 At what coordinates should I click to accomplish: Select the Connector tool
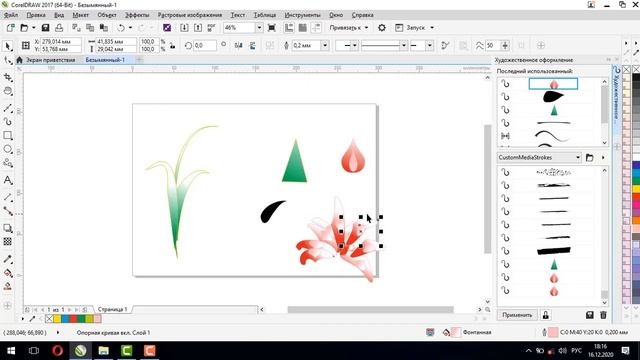(8, 211)
